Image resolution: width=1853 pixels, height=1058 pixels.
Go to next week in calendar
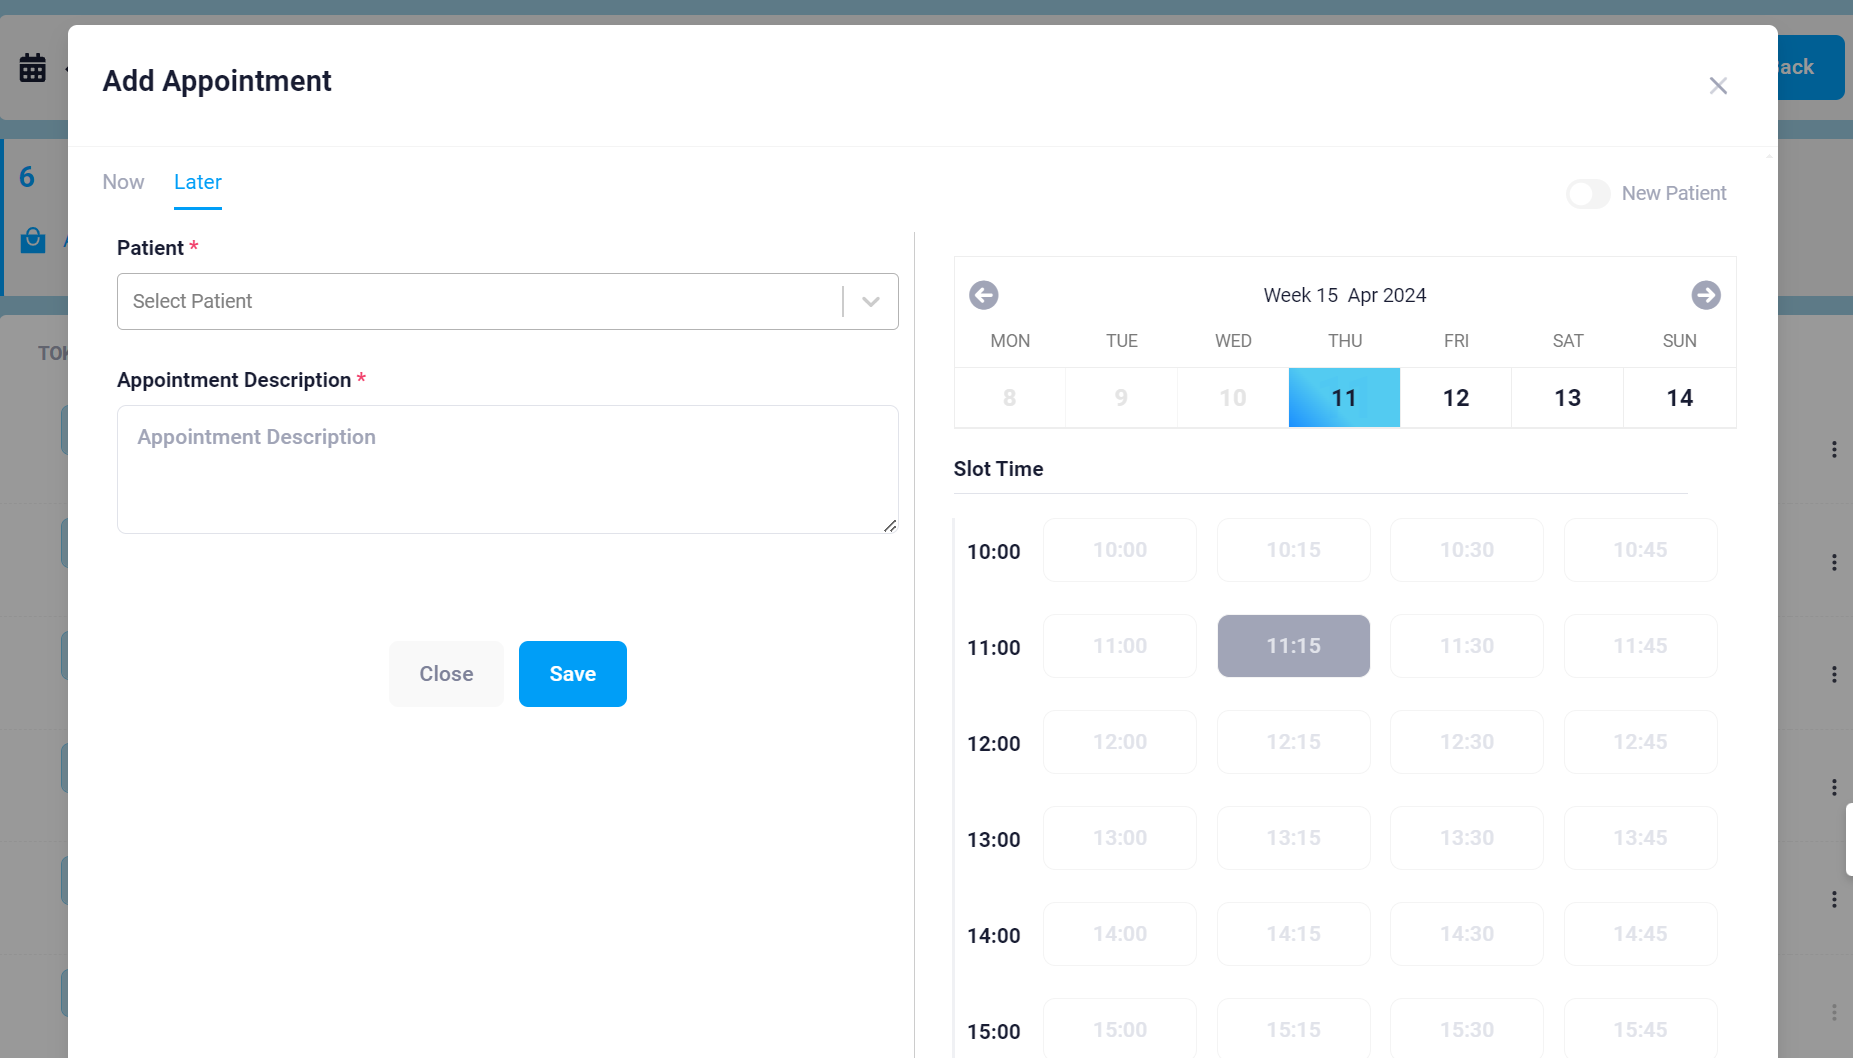click(x=1706, y=295)
